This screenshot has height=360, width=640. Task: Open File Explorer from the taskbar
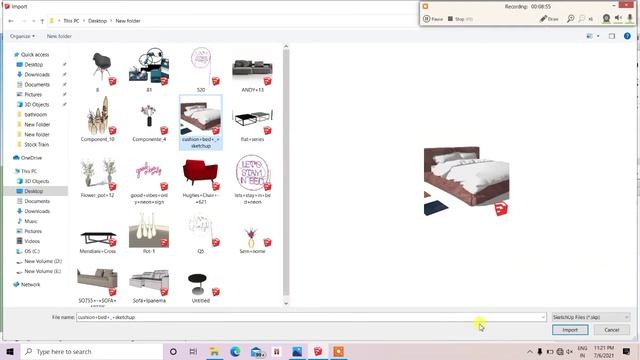pyautogui.click(x=214, y=351)
